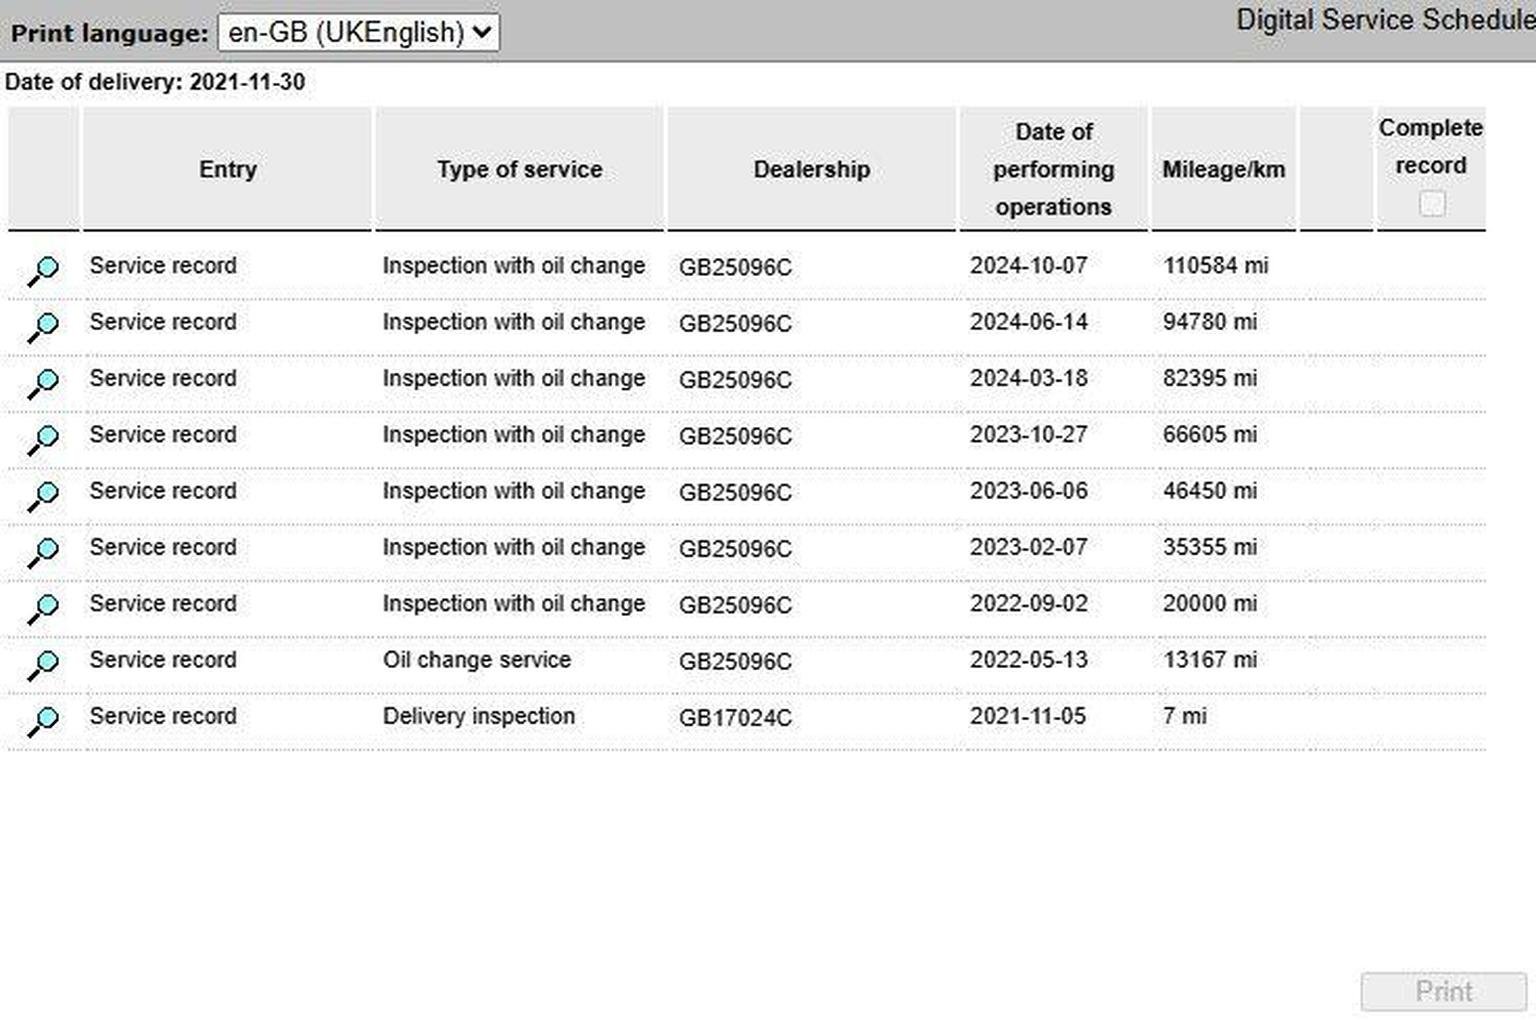Open the Oil change service record magnifier
The height and width of the screenshot is (1020, 1536).
(43, 664)
